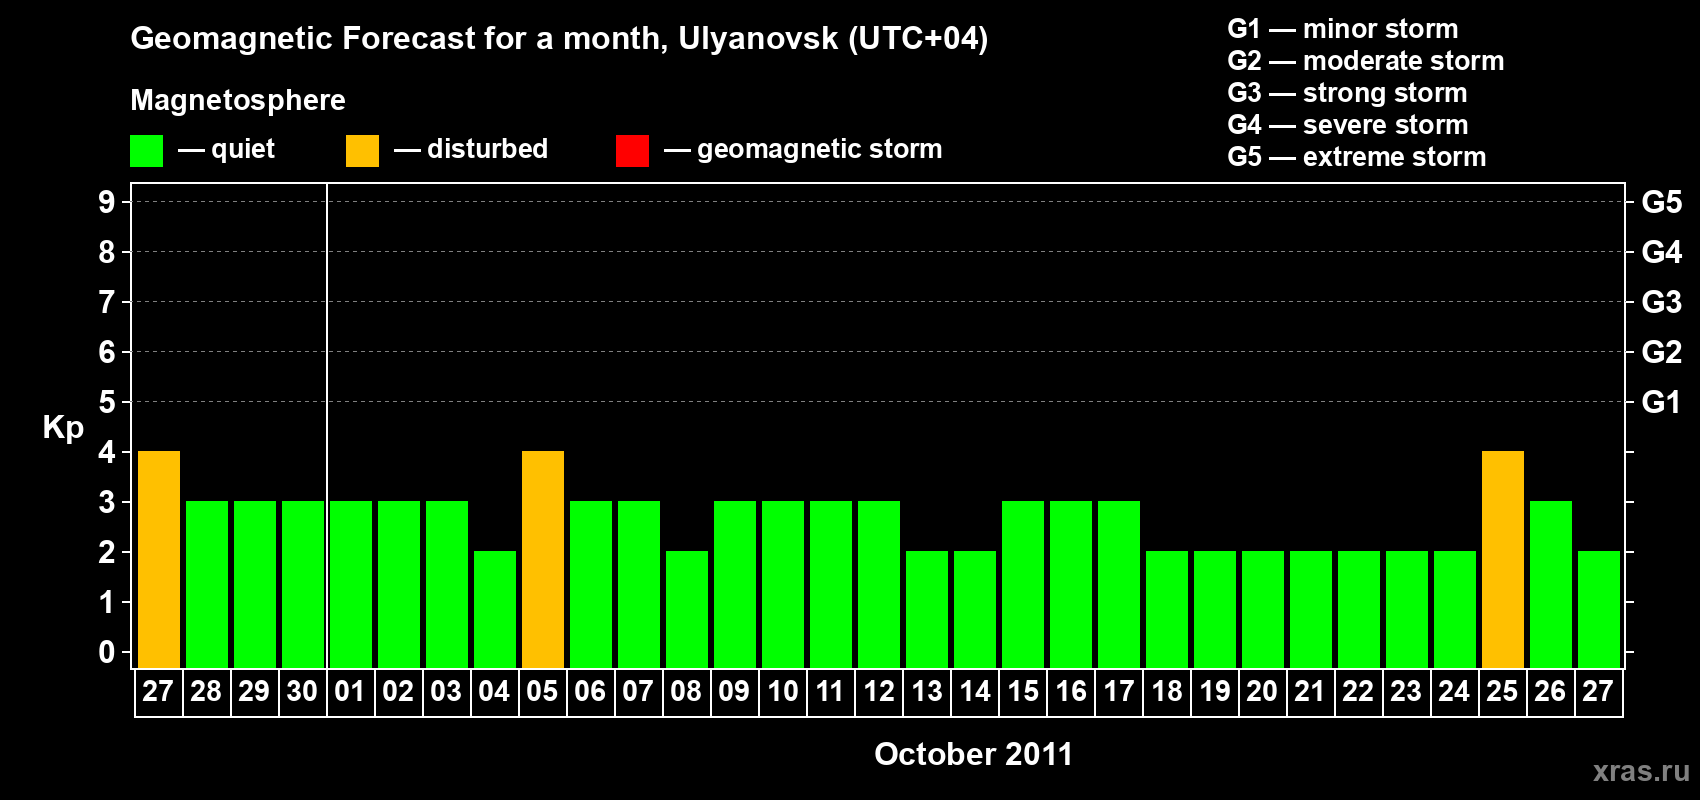
Task: Click the G3 right axis label
Action: click(x=1661, y=302)
